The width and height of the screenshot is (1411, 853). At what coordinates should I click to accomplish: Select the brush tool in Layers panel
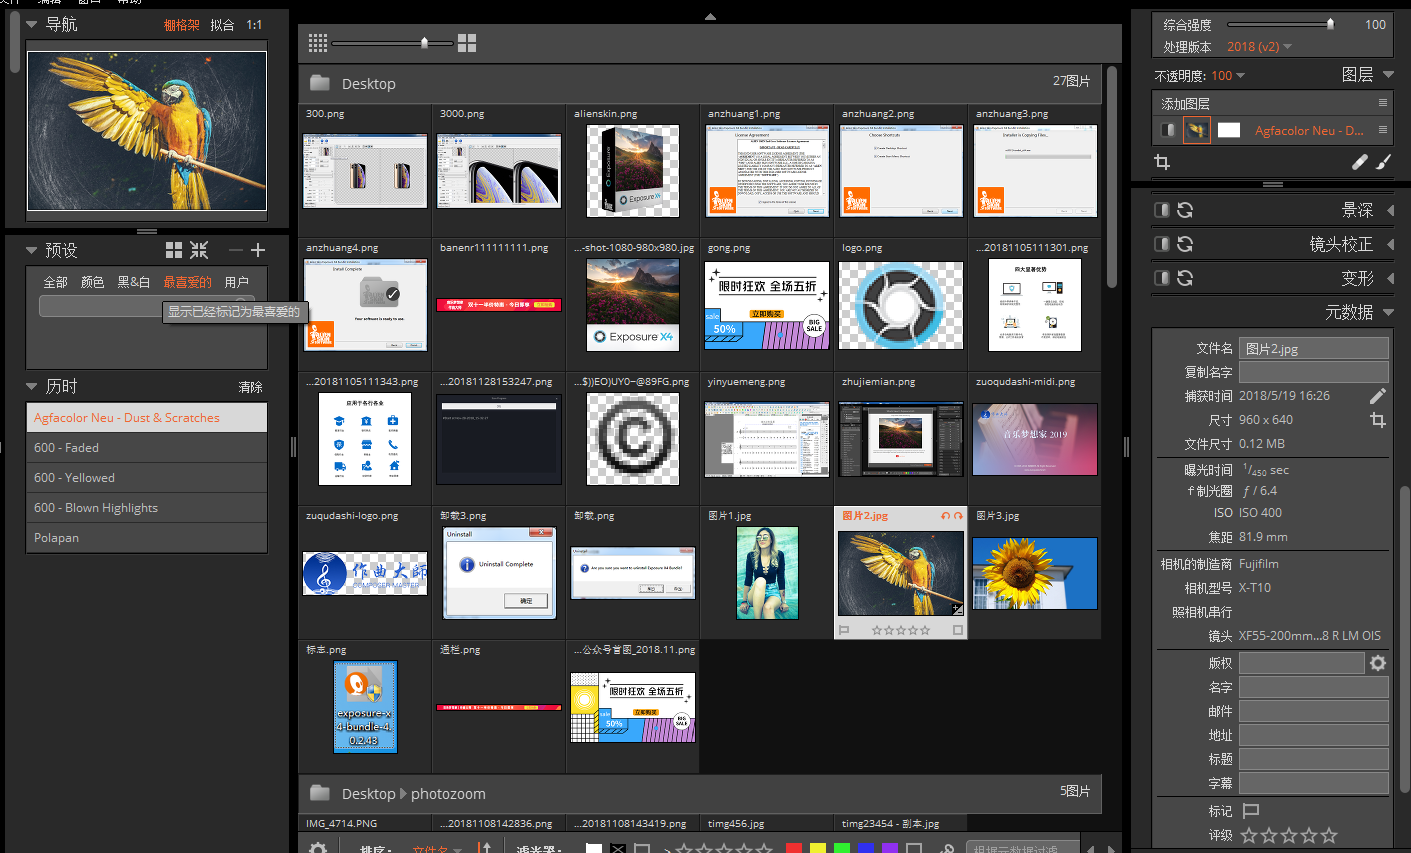click(x=1384, y=162)
